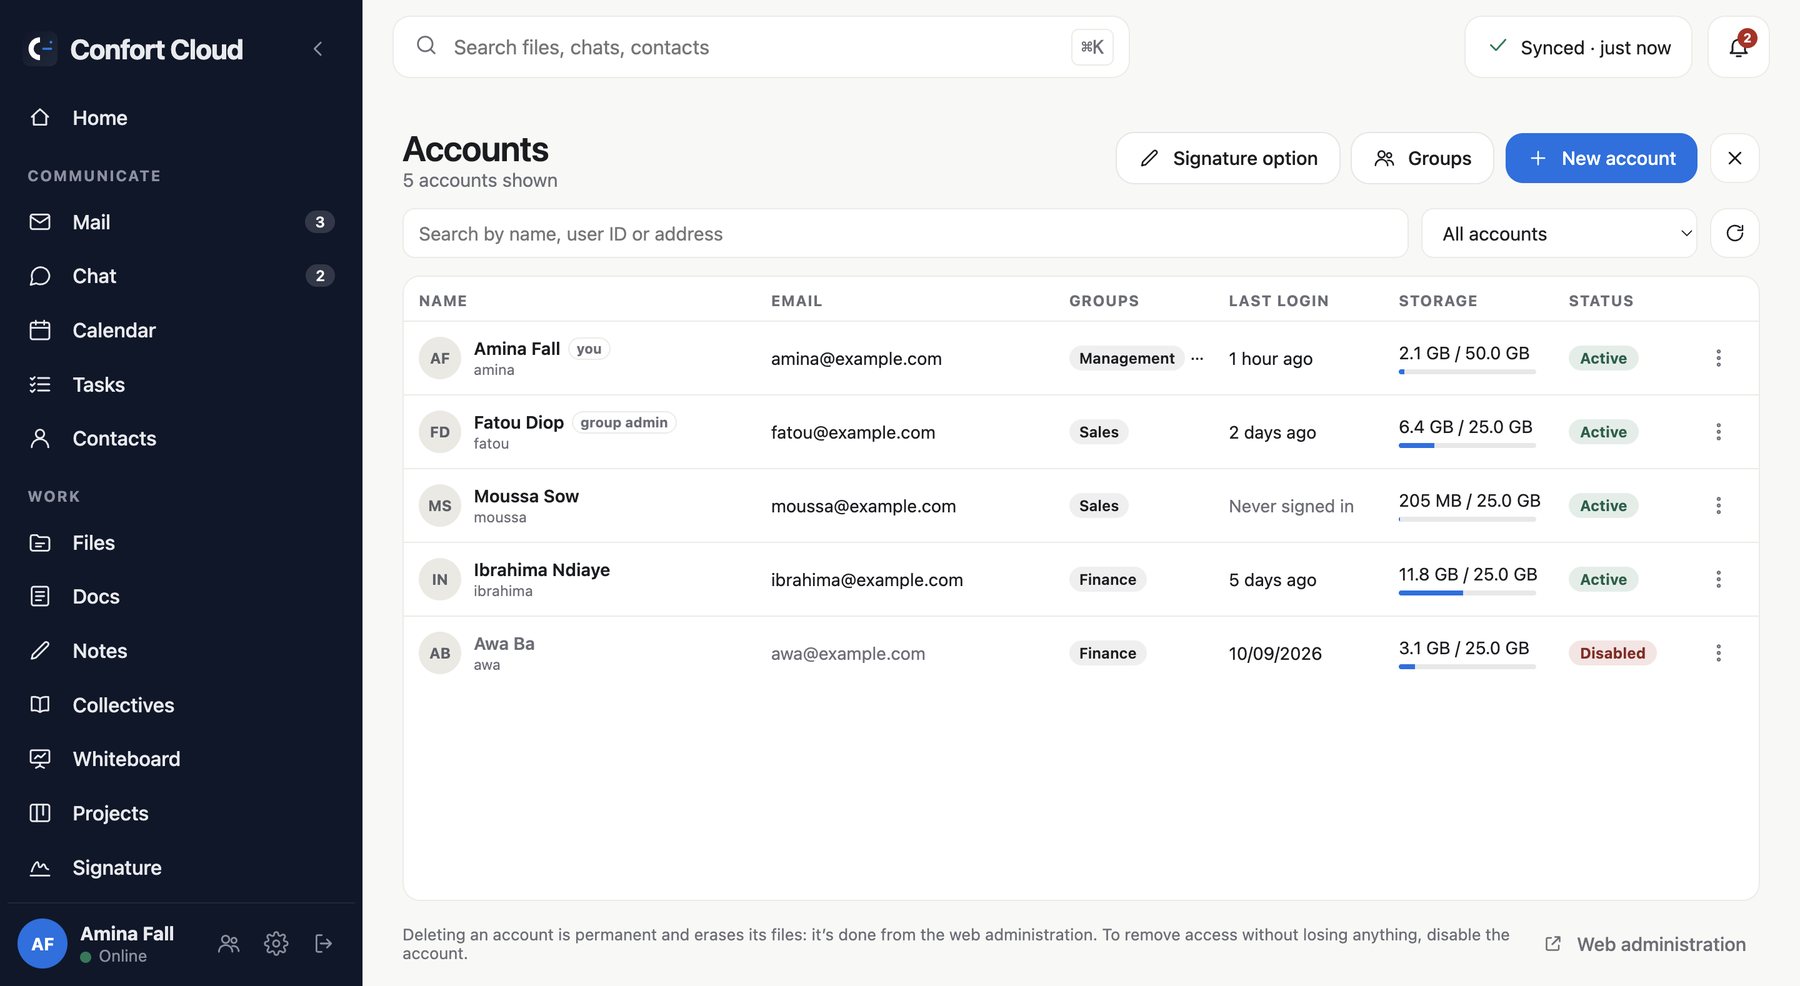1800x986 pixels.
Task: Go to Calendar in the sidebar
Action: (x=181, y=330)
